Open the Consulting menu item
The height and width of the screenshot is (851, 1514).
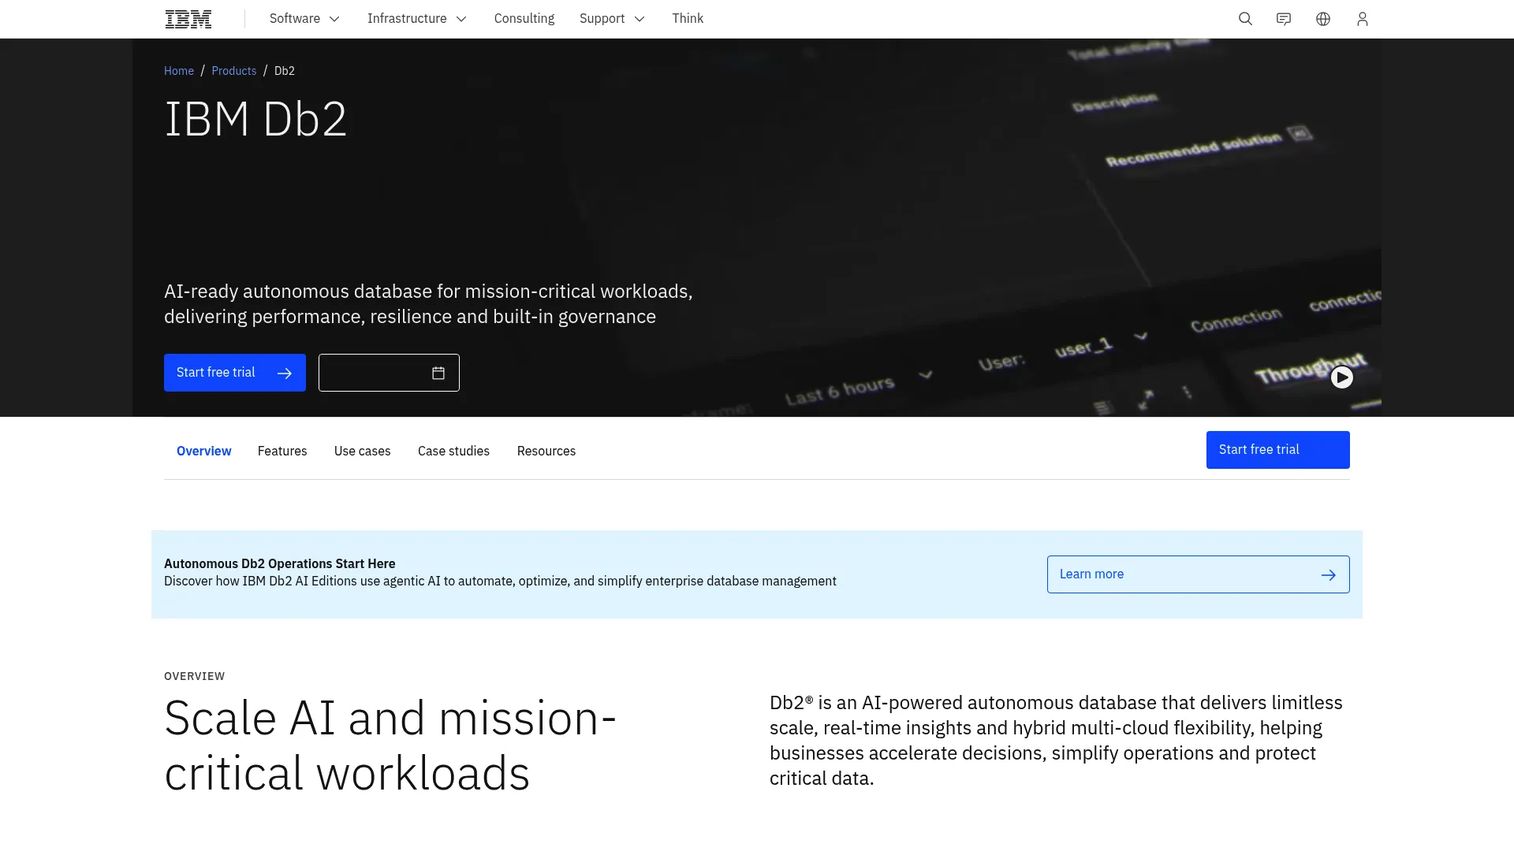pos(524,19)
